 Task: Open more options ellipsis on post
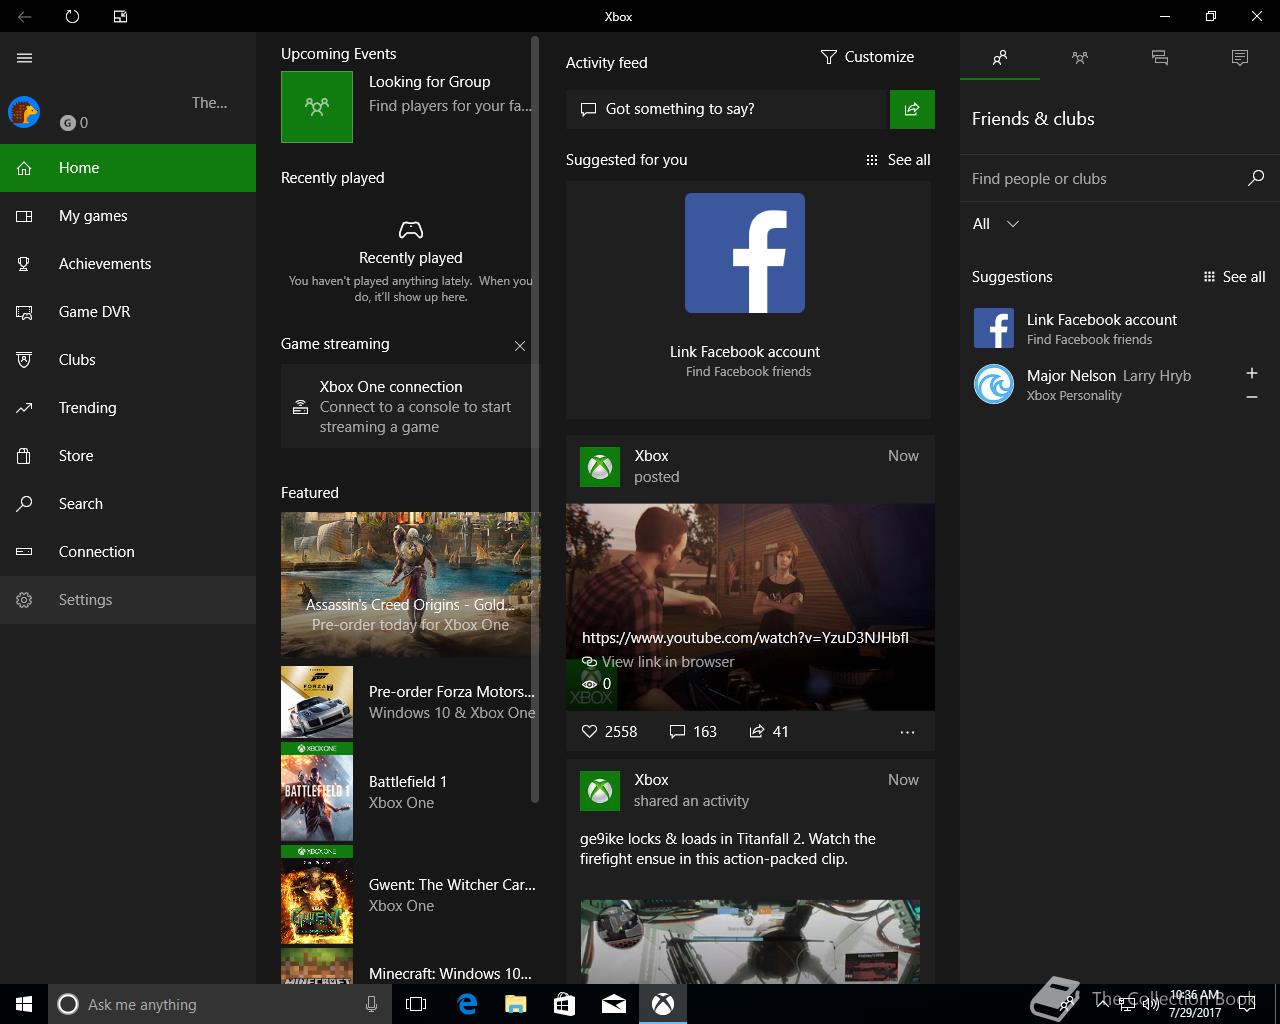[x=907, y=732]
